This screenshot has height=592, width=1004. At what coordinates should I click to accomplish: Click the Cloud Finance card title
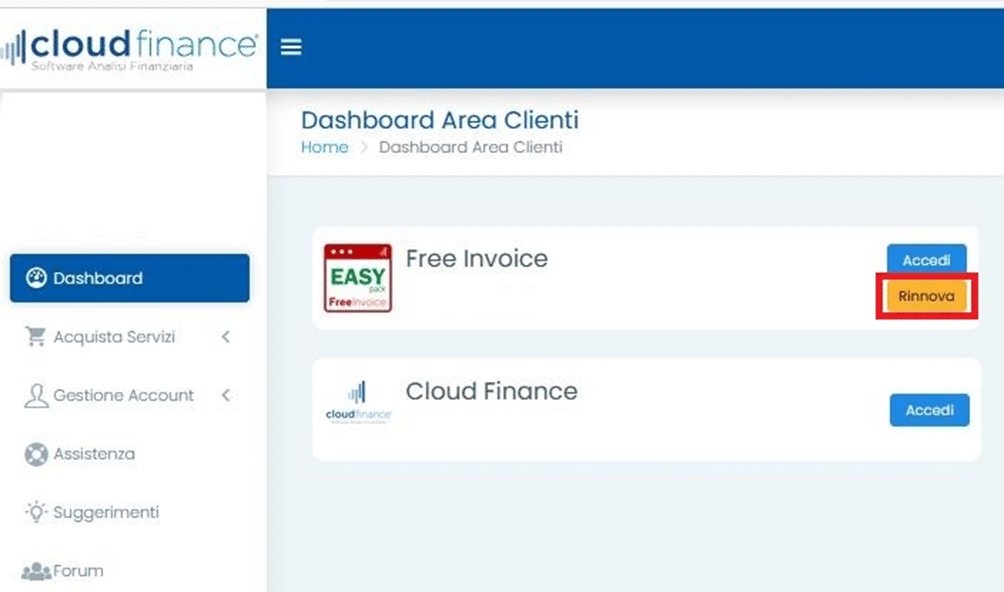click(492, 391)
